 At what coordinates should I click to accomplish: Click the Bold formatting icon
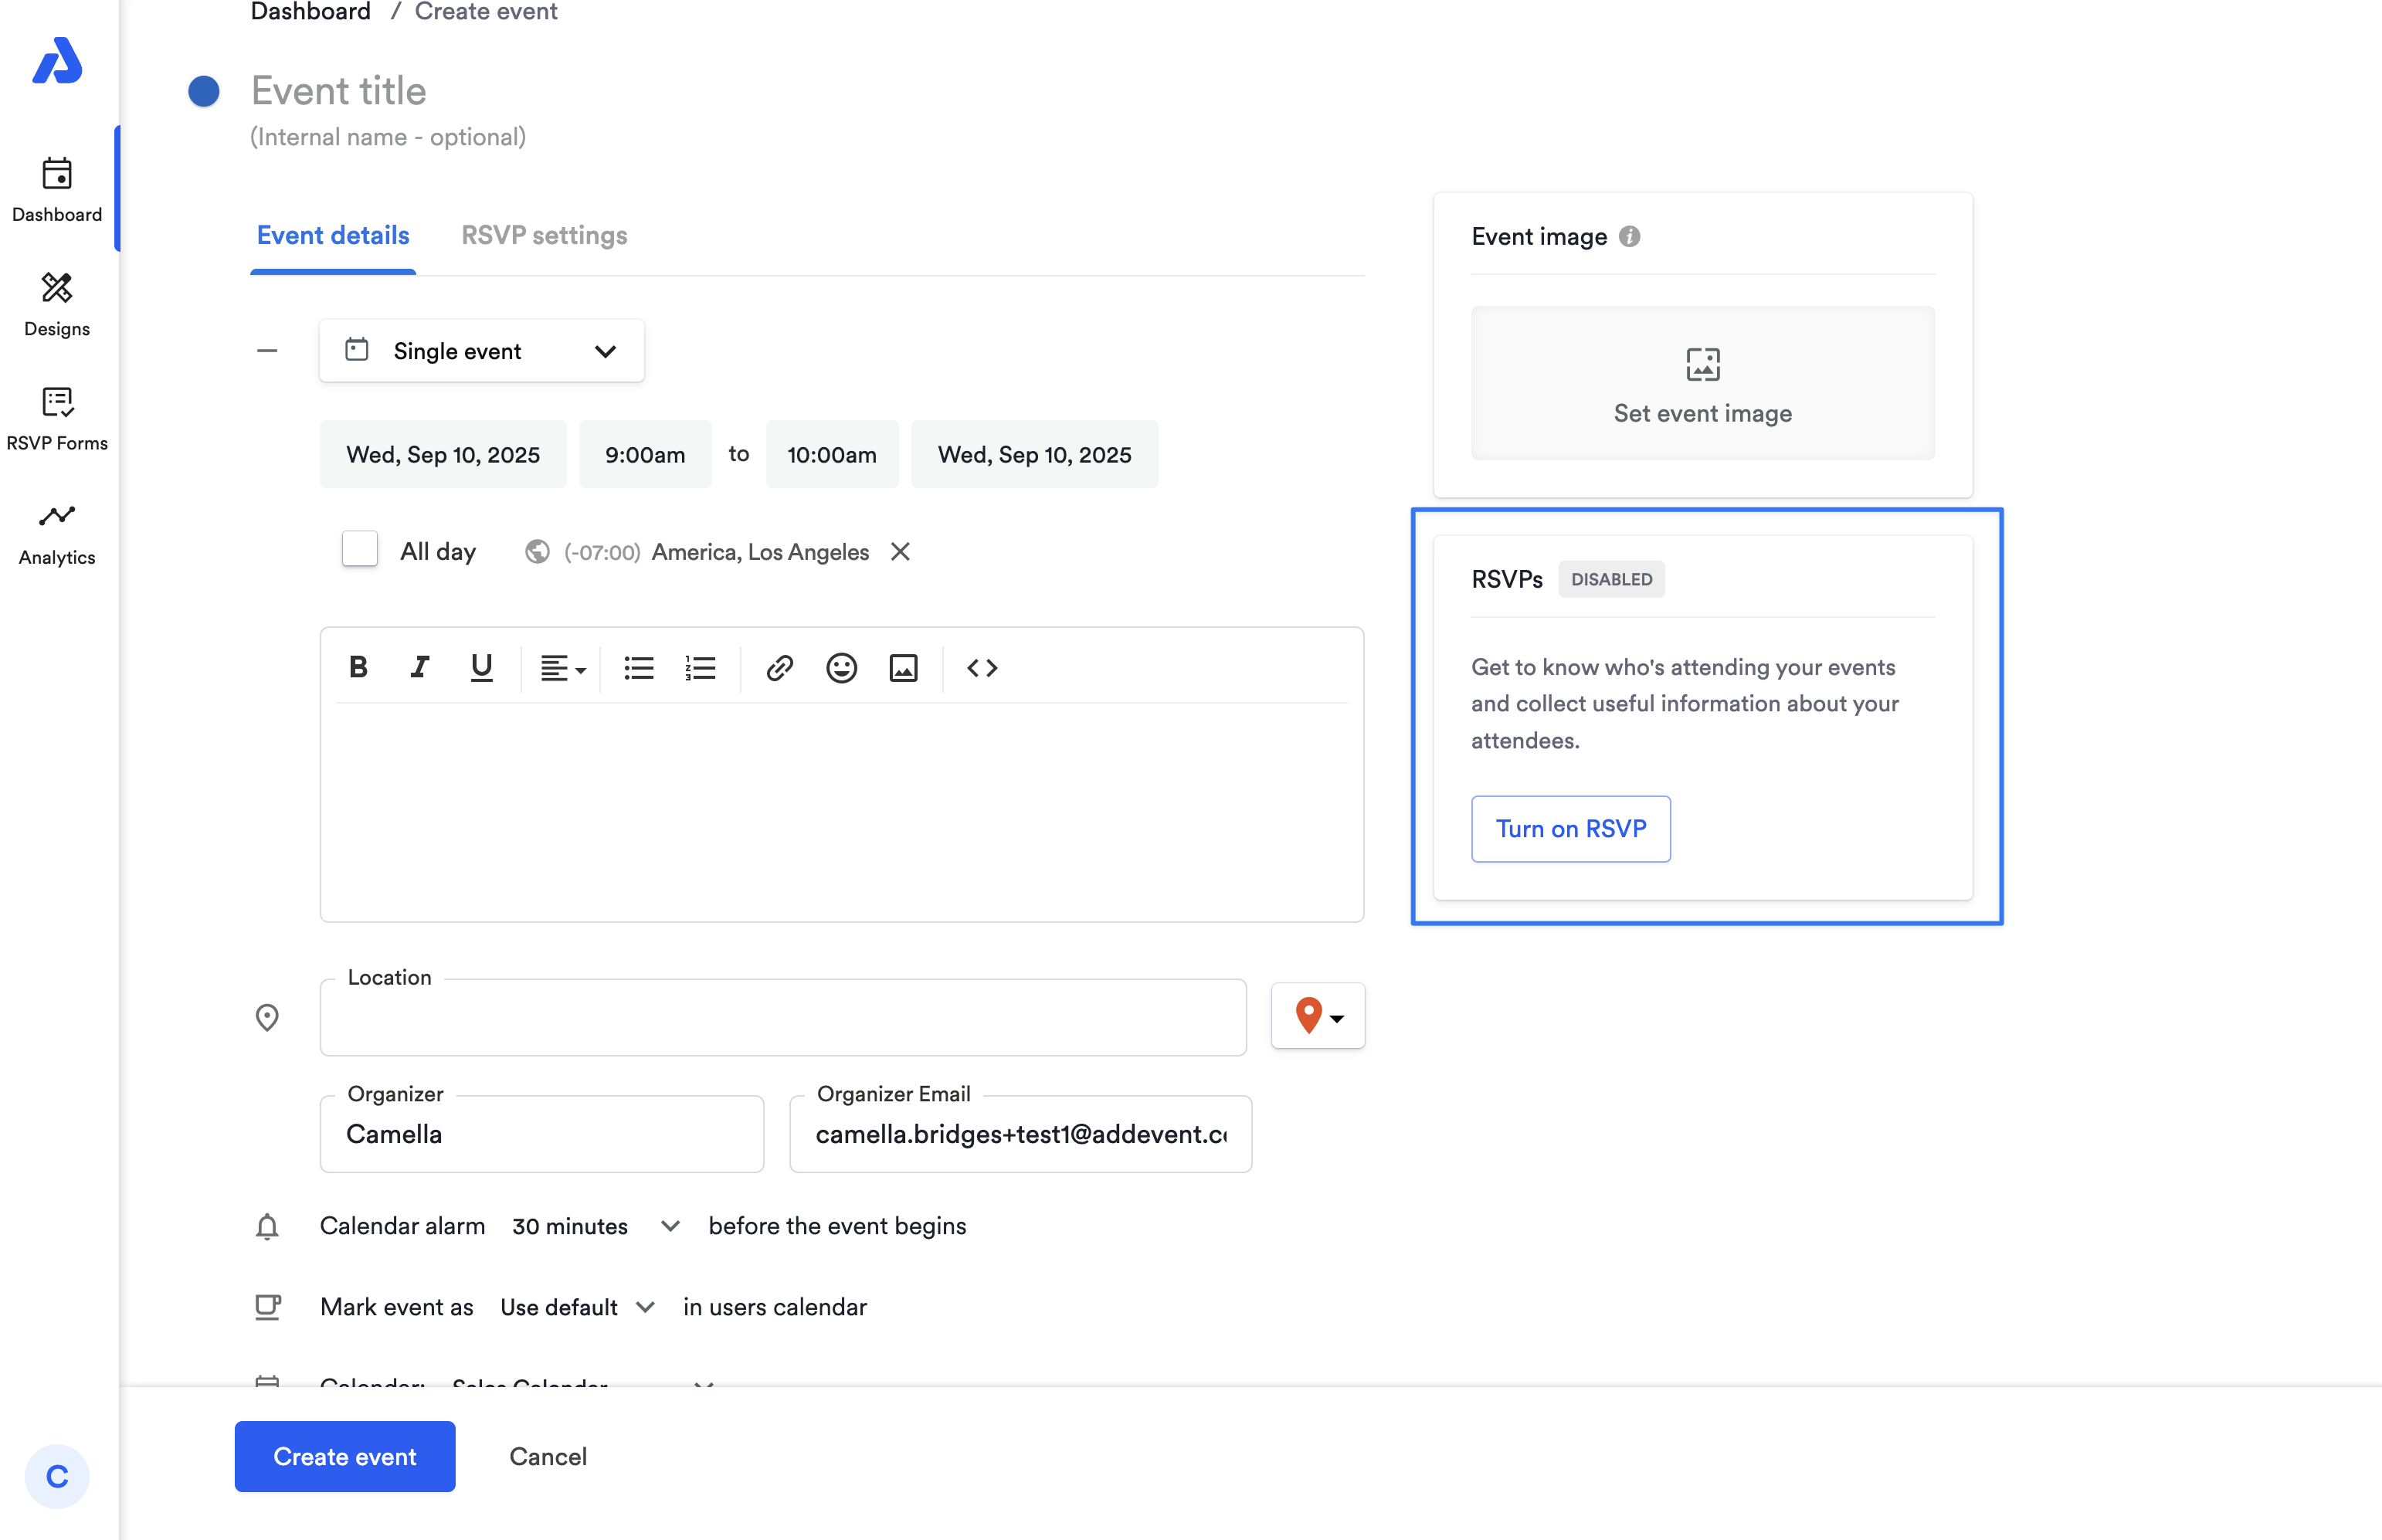tap(358, 667)
